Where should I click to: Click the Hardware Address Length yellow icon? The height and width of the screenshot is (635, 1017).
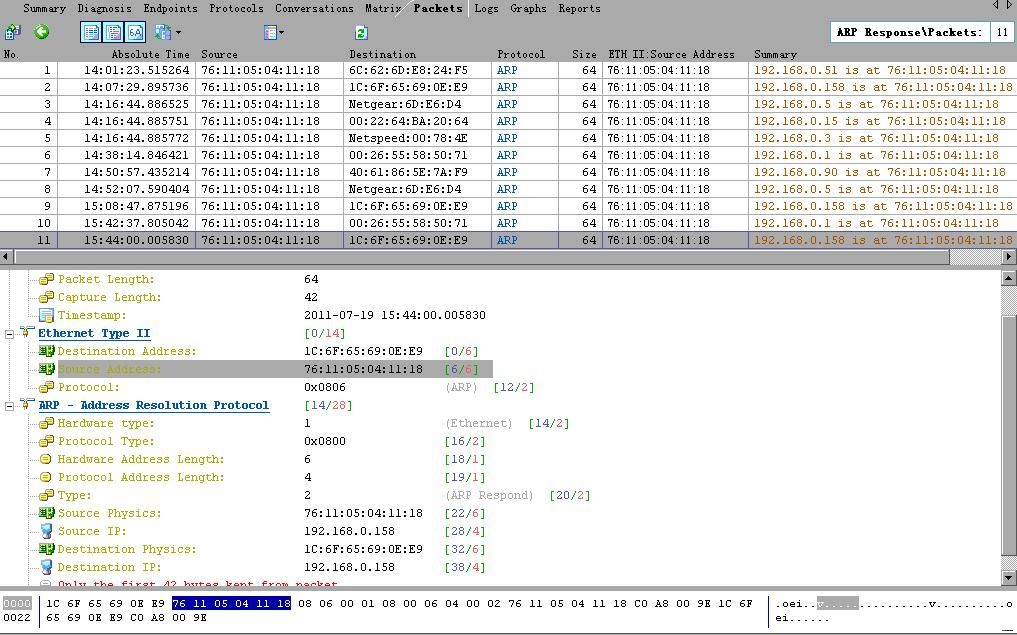46,459
